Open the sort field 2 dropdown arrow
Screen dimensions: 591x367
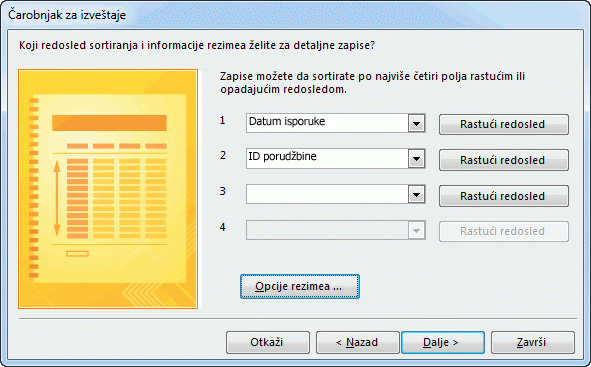(416, 159)
